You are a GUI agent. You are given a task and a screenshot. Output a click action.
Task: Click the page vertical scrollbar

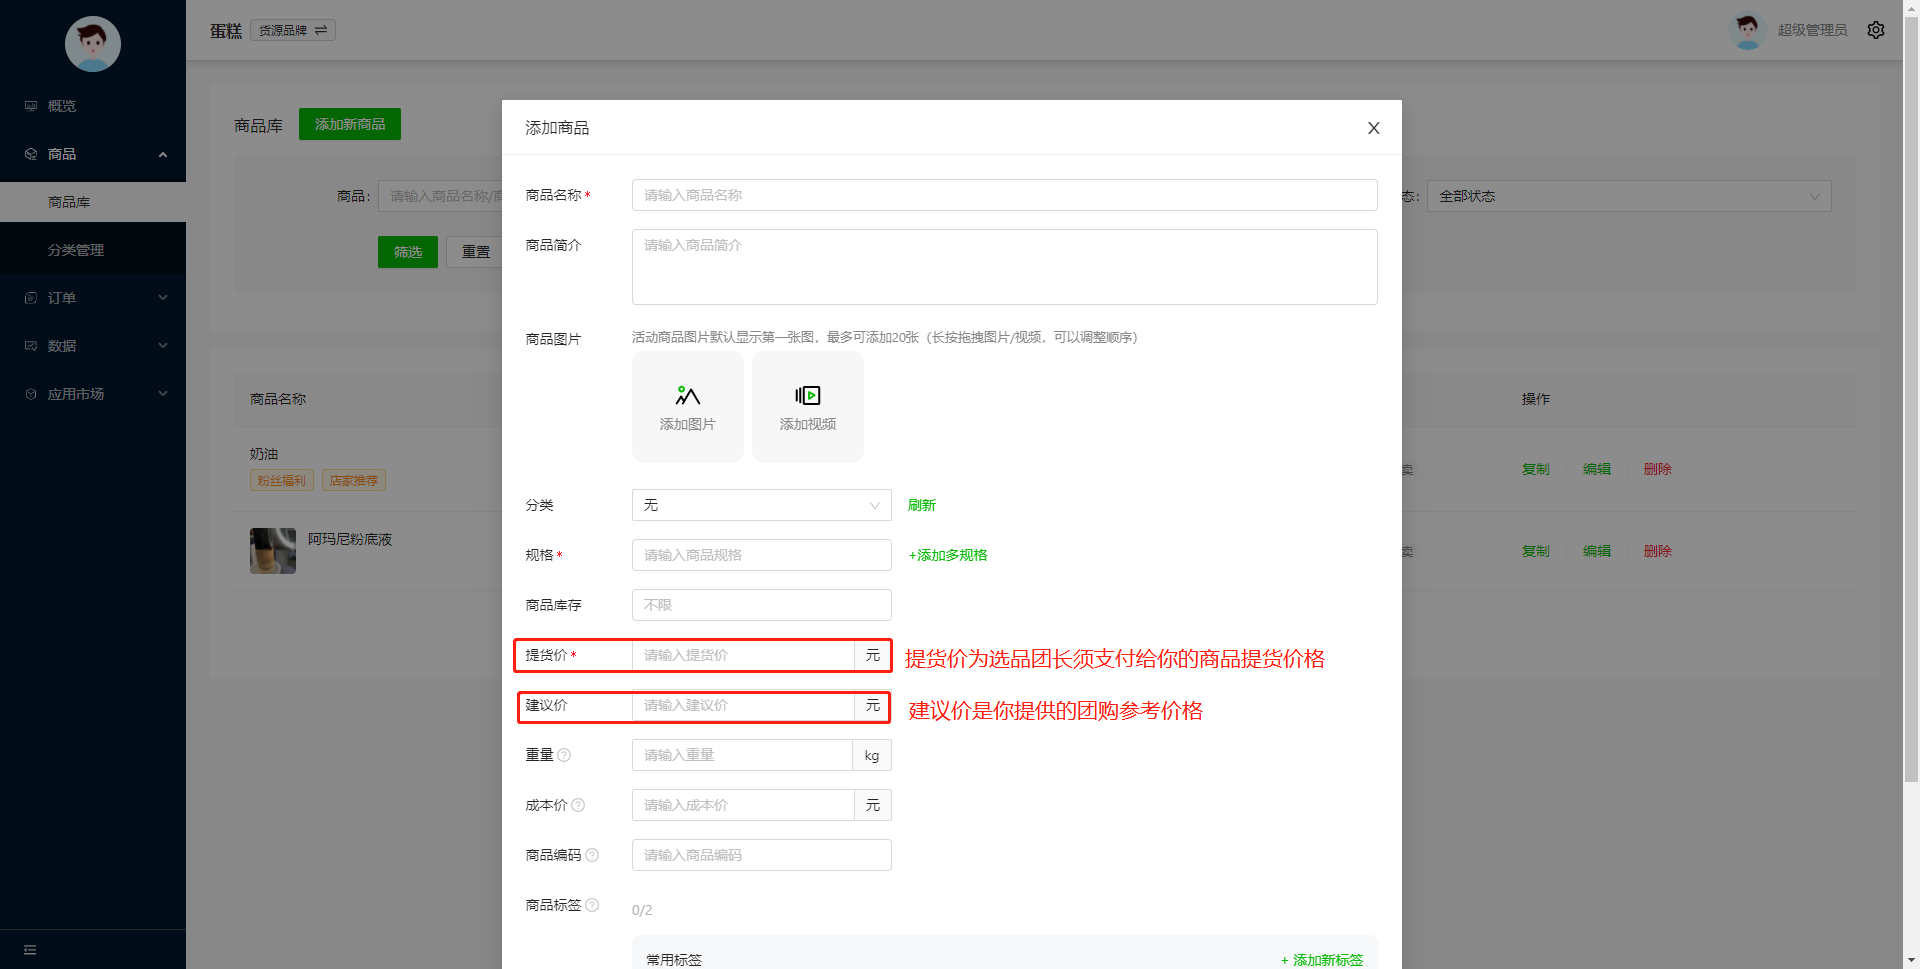click(x=1911, y=400)
